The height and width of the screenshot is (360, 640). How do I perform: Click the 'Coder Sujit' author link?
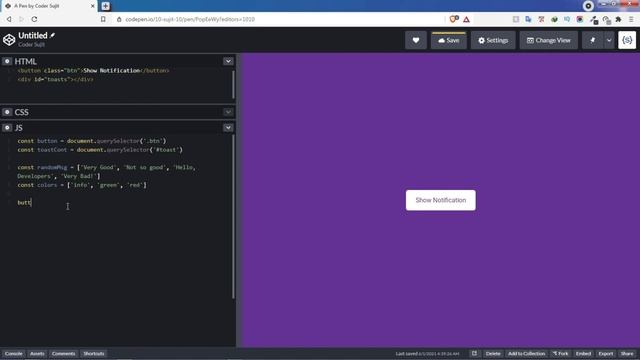click(x=31, y=44)
